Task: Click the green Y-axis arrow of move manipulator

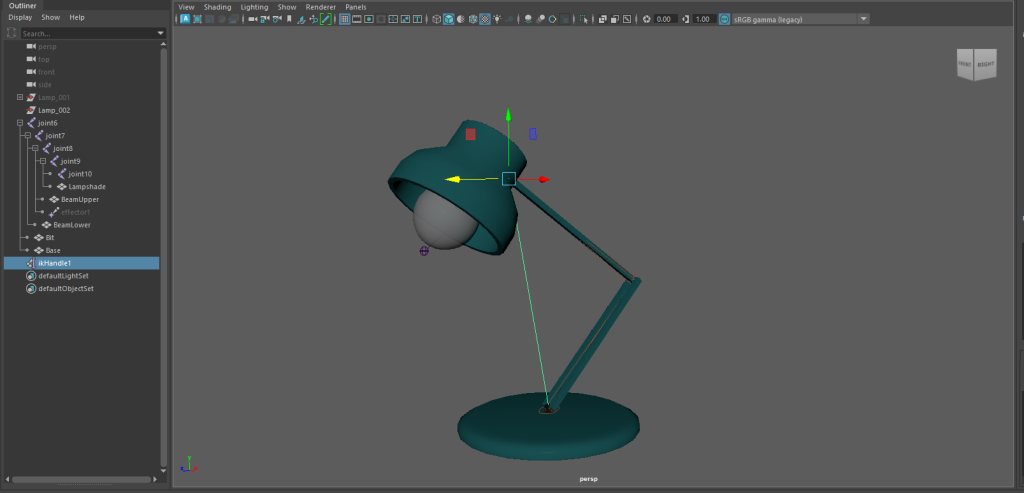Action: coord(508,117)
